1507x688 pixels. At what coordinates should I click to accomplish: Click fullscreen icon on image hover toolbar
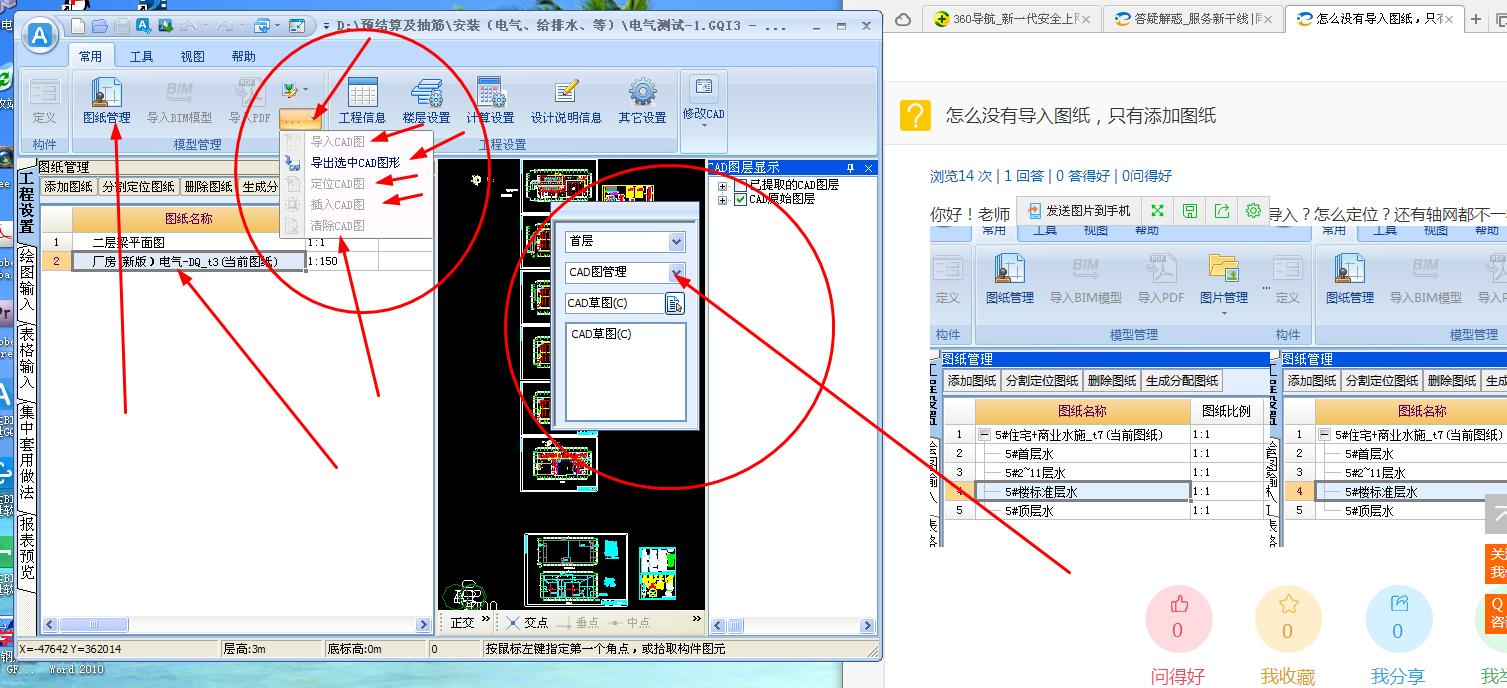pyautogui.click(x=1157, y=211)
